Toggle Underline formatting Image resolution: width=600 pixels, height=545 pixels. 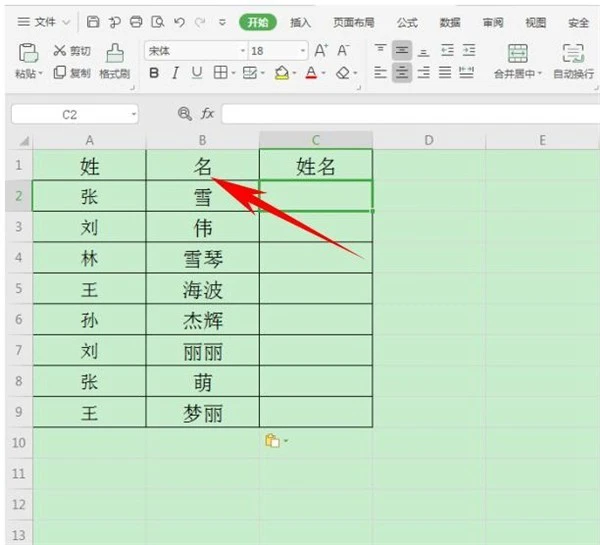pyautogui.click(x=197, y=73)
